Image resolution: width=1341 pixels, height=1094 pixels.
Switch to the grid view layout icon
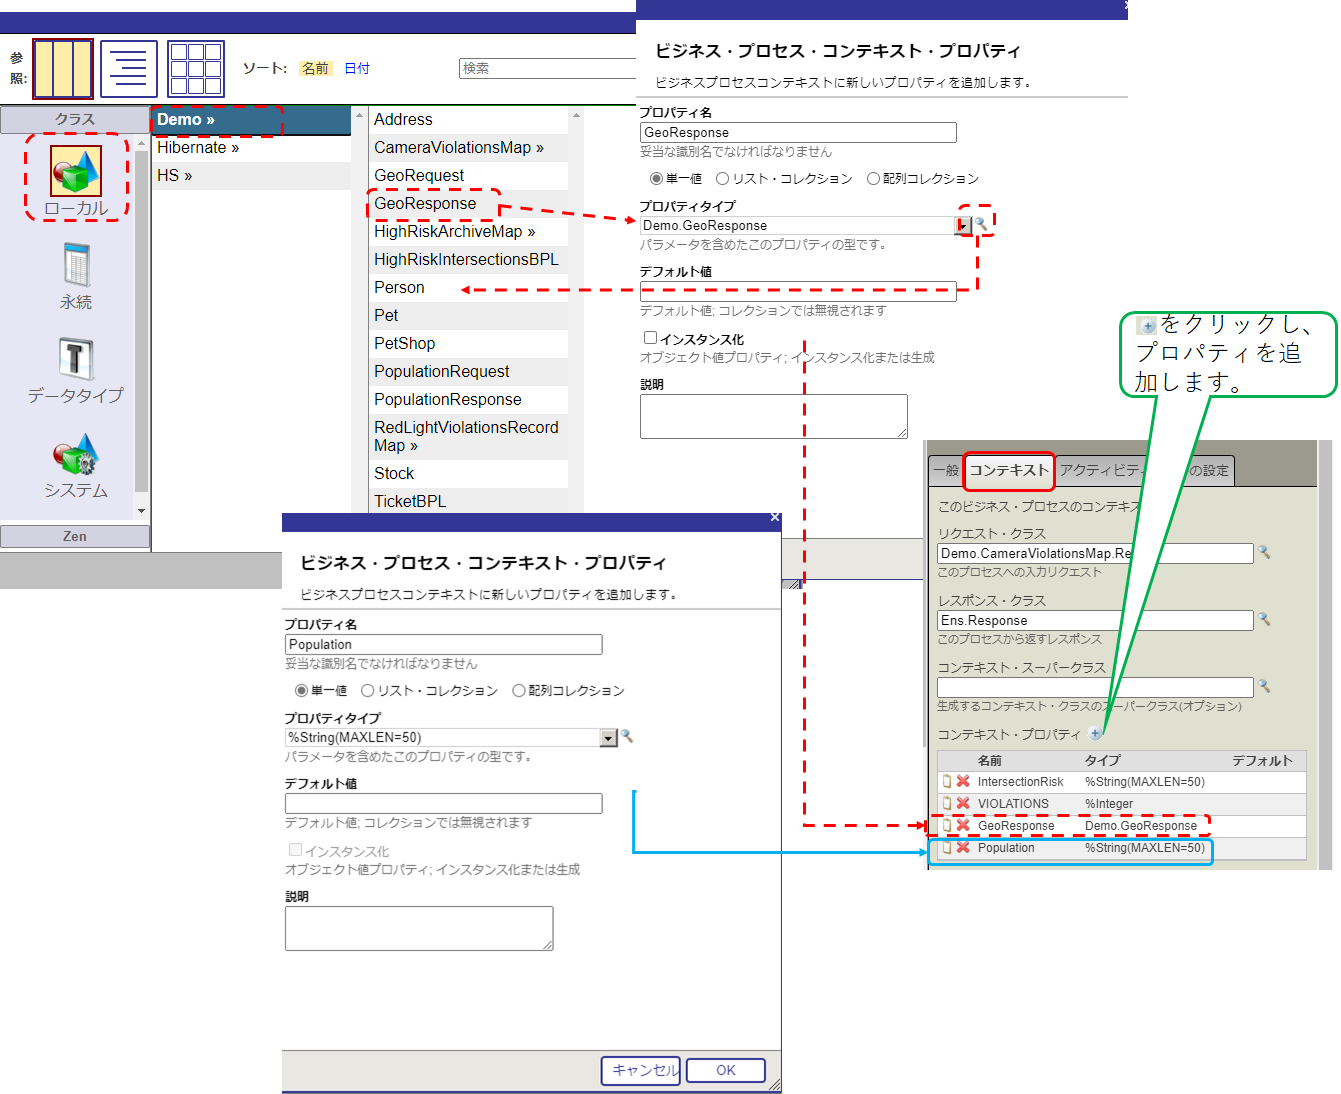196,69
